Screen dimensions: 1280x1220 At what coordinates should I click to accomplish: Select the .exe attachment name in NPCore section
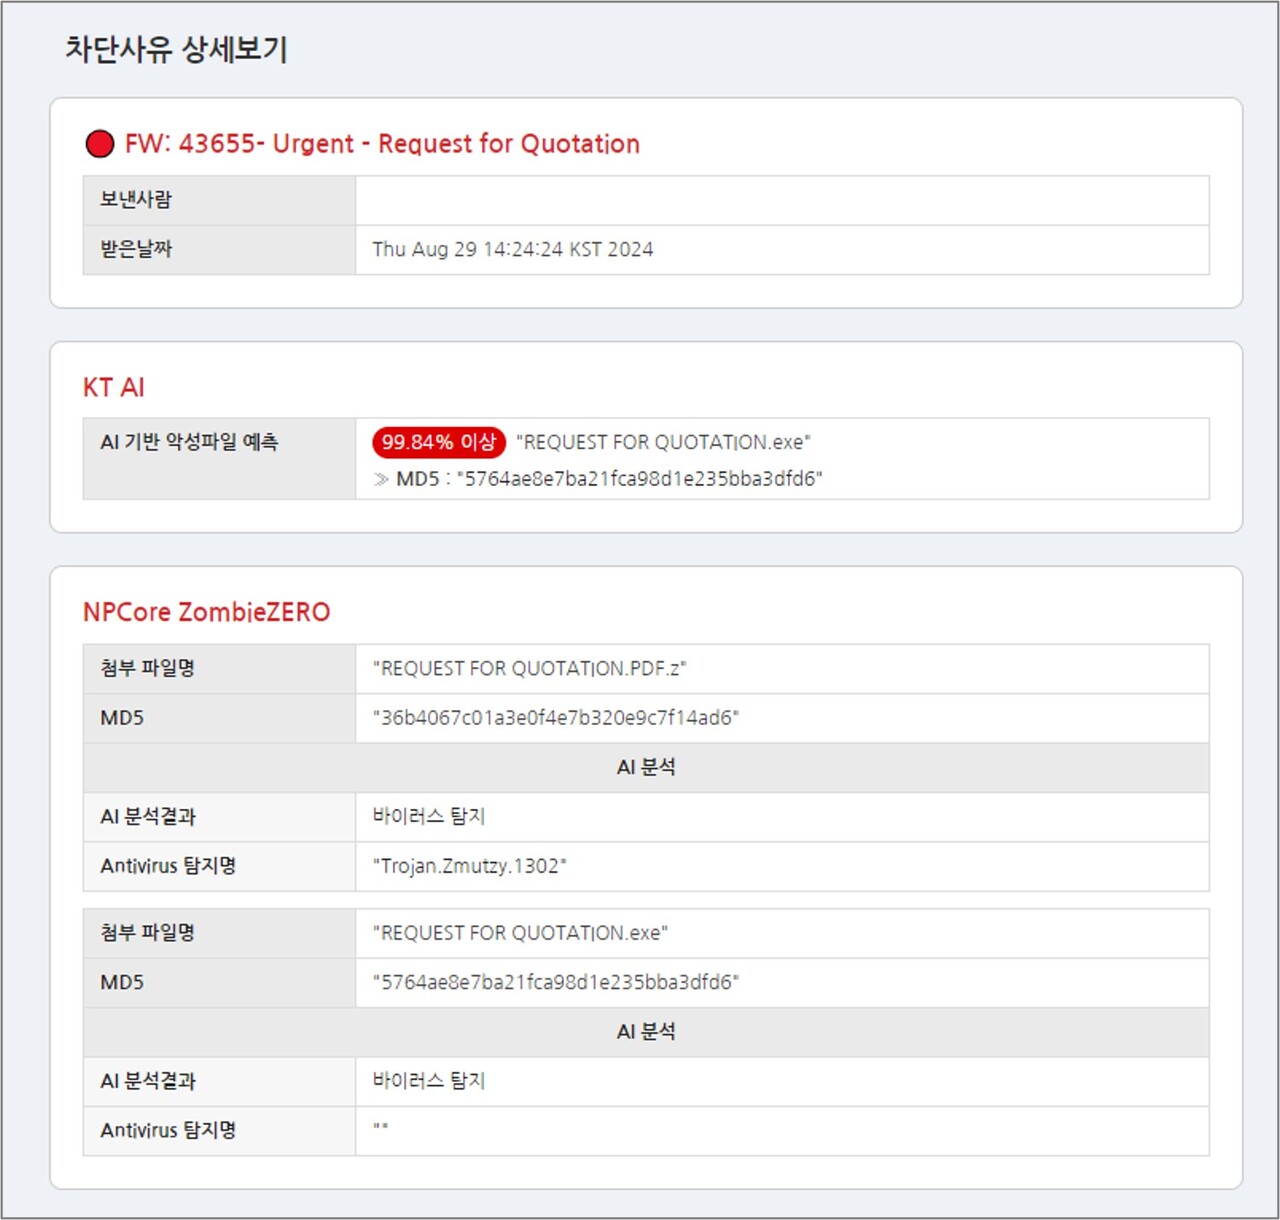(520, 933)
